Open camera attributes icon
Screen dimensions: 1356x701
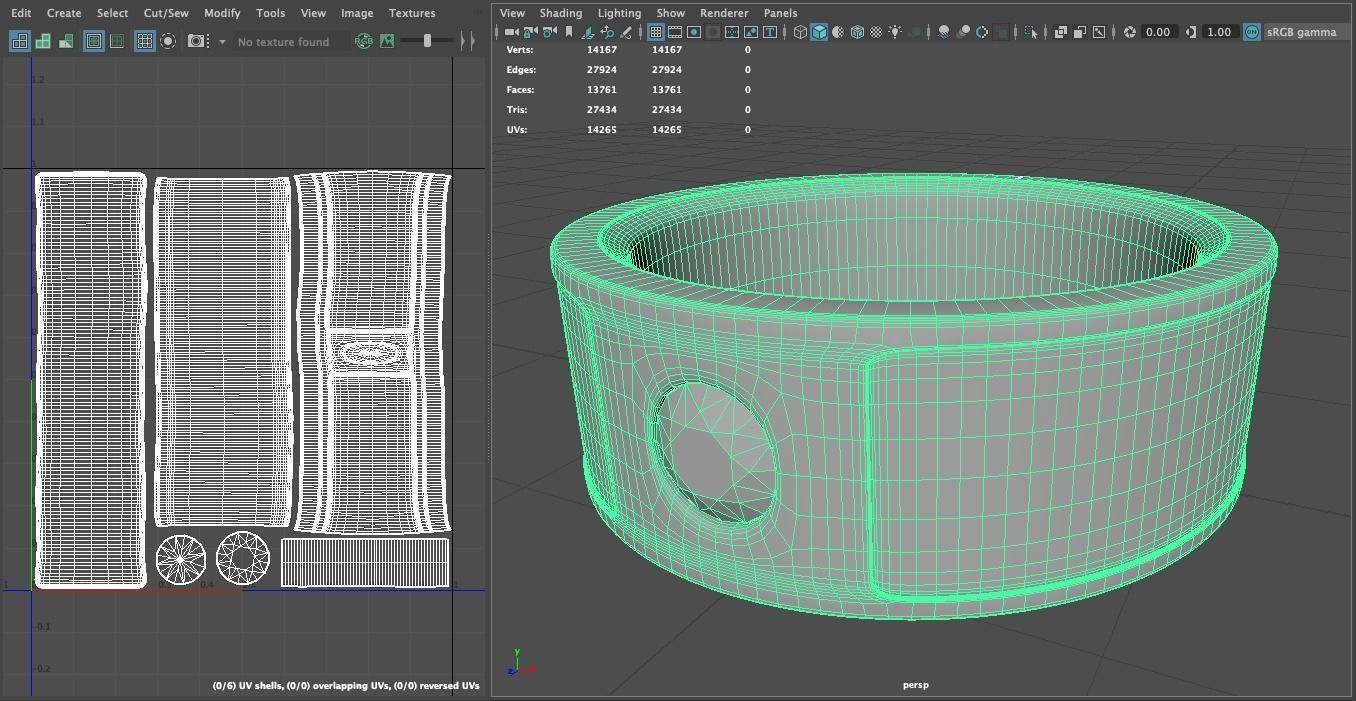pyautogui.click(x=550, y=32)
